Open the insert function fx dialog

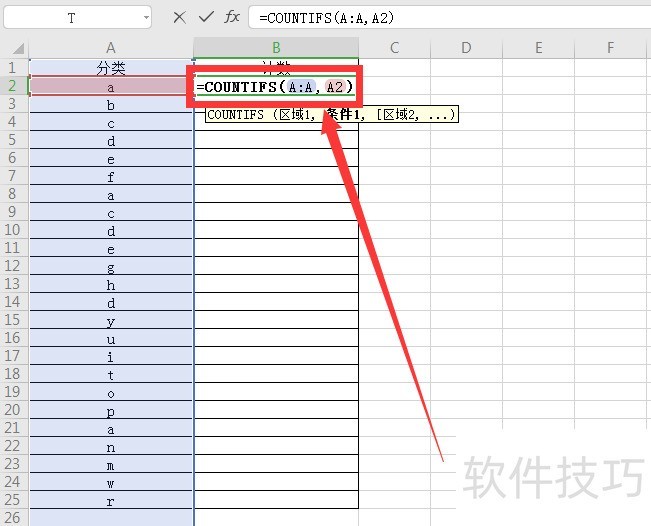coord(232,17)
